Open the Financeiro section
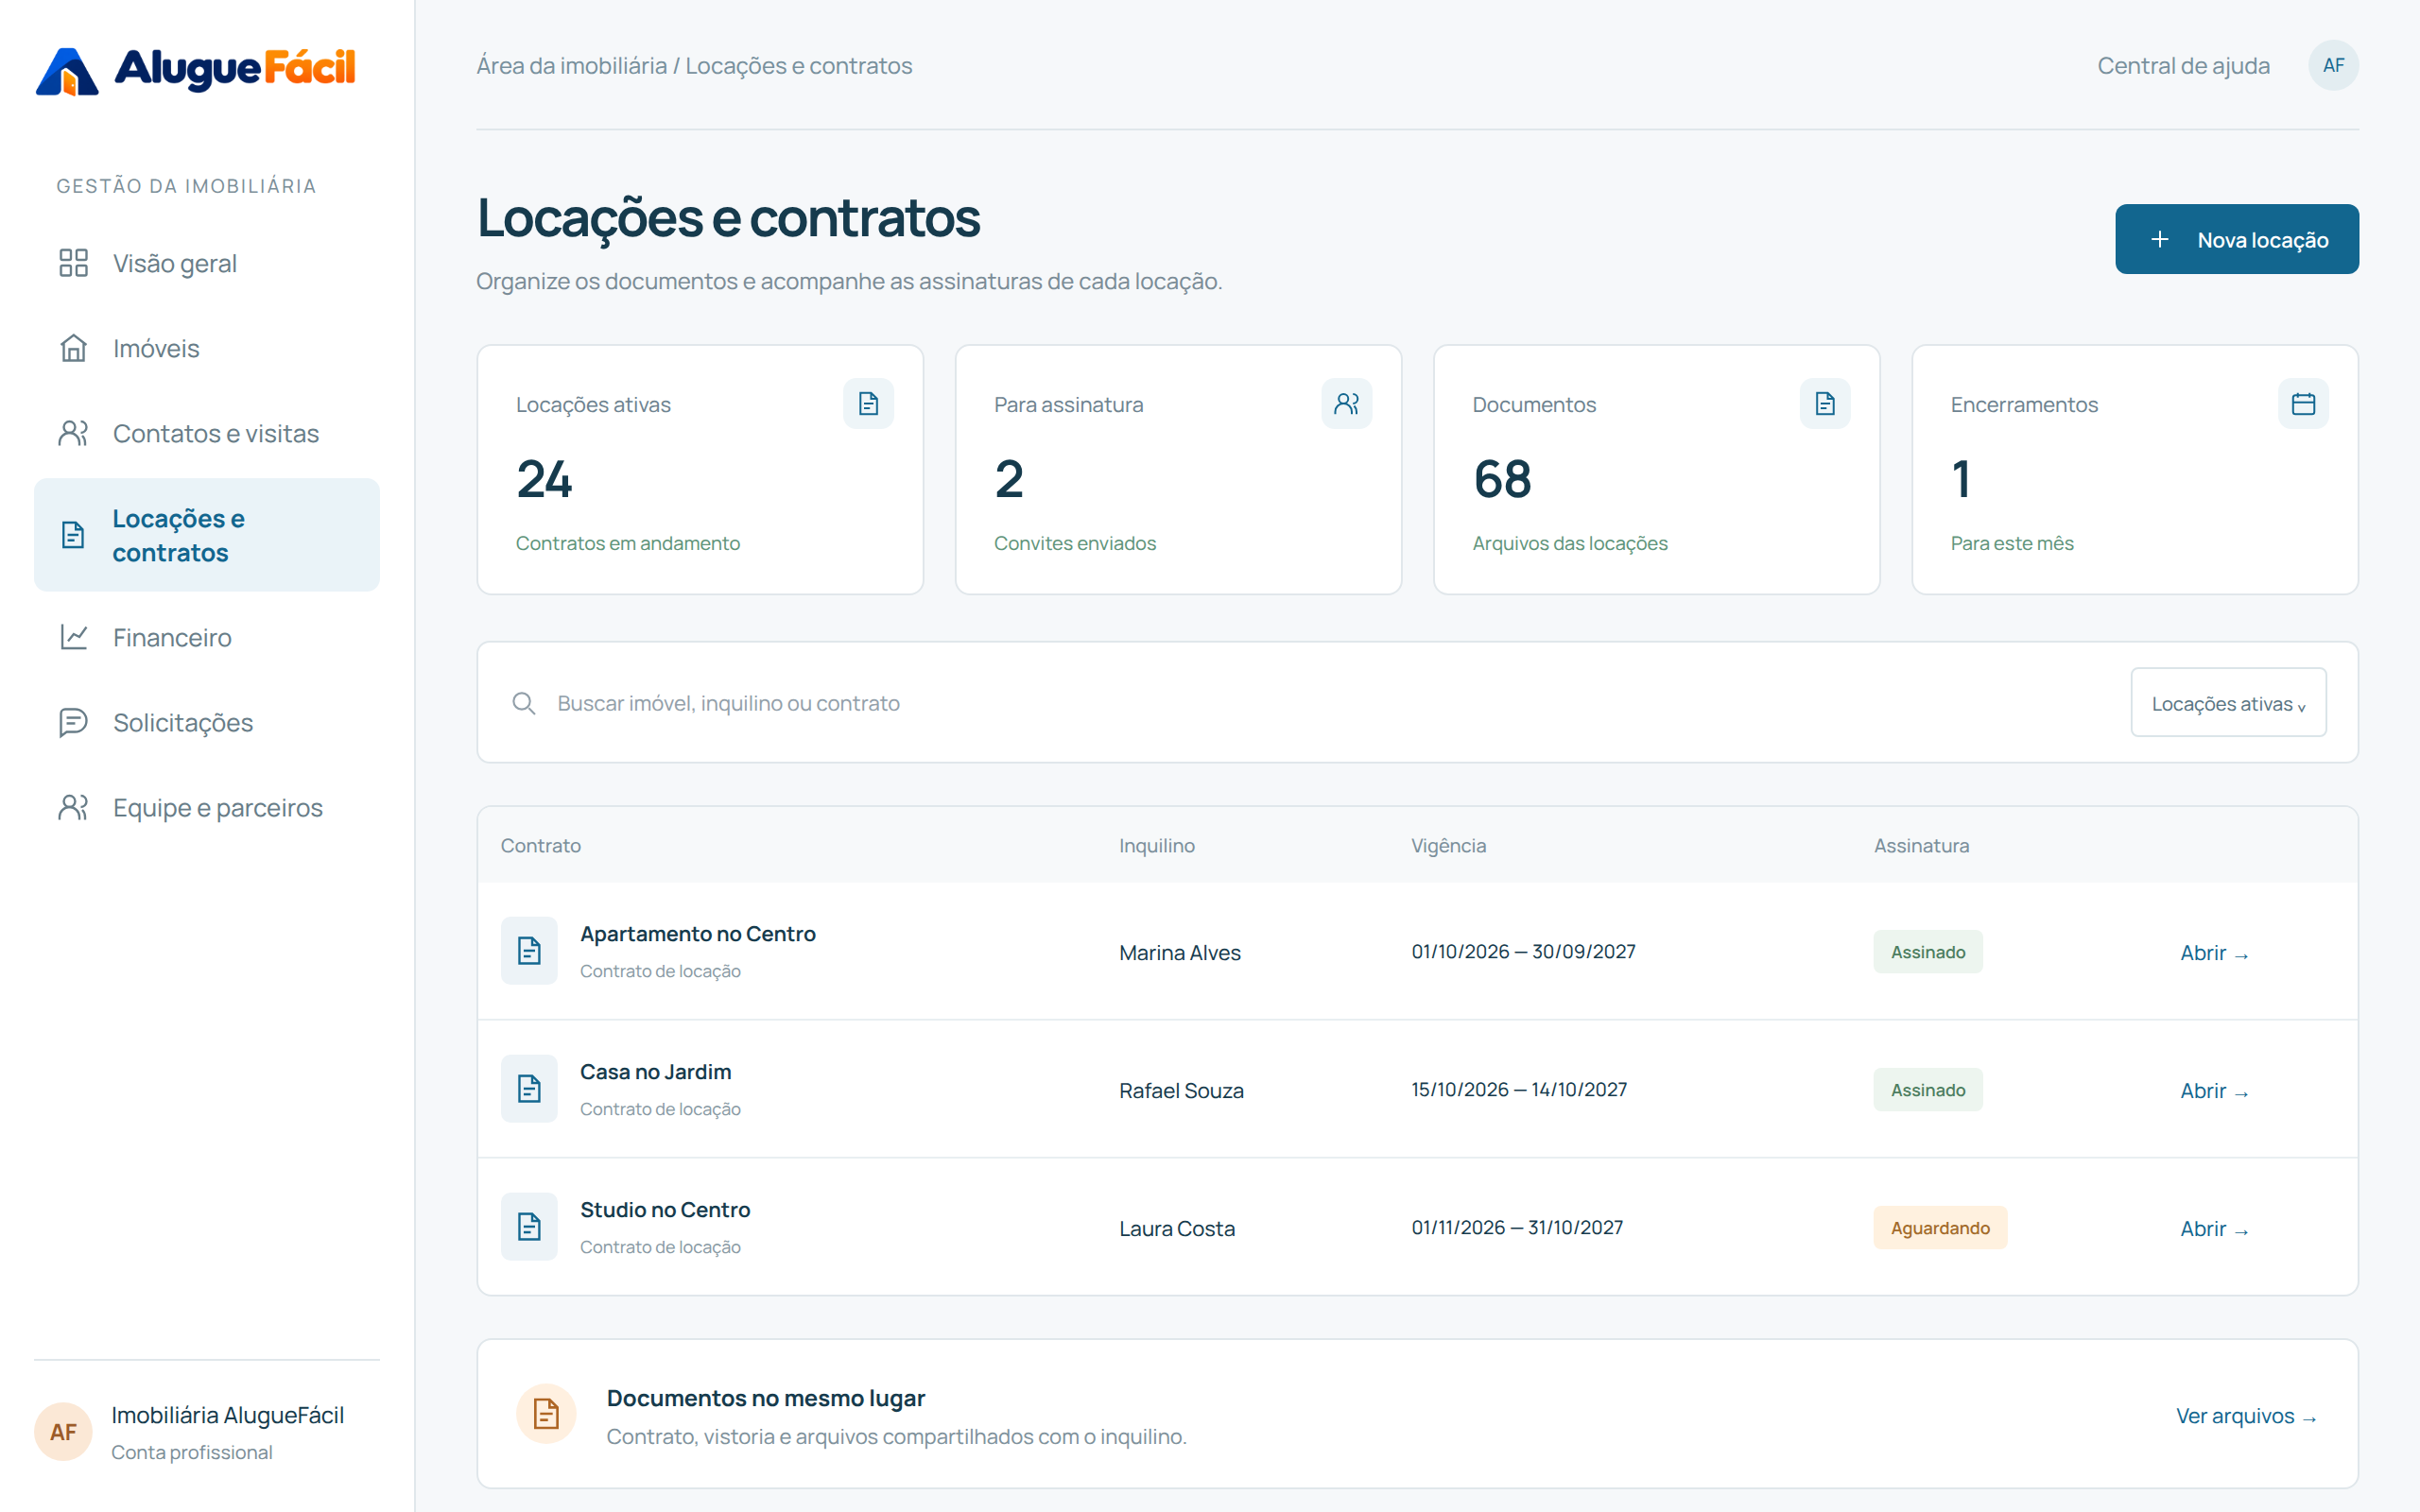Screen dimensions: 2420x1512 tap(207, 637)
